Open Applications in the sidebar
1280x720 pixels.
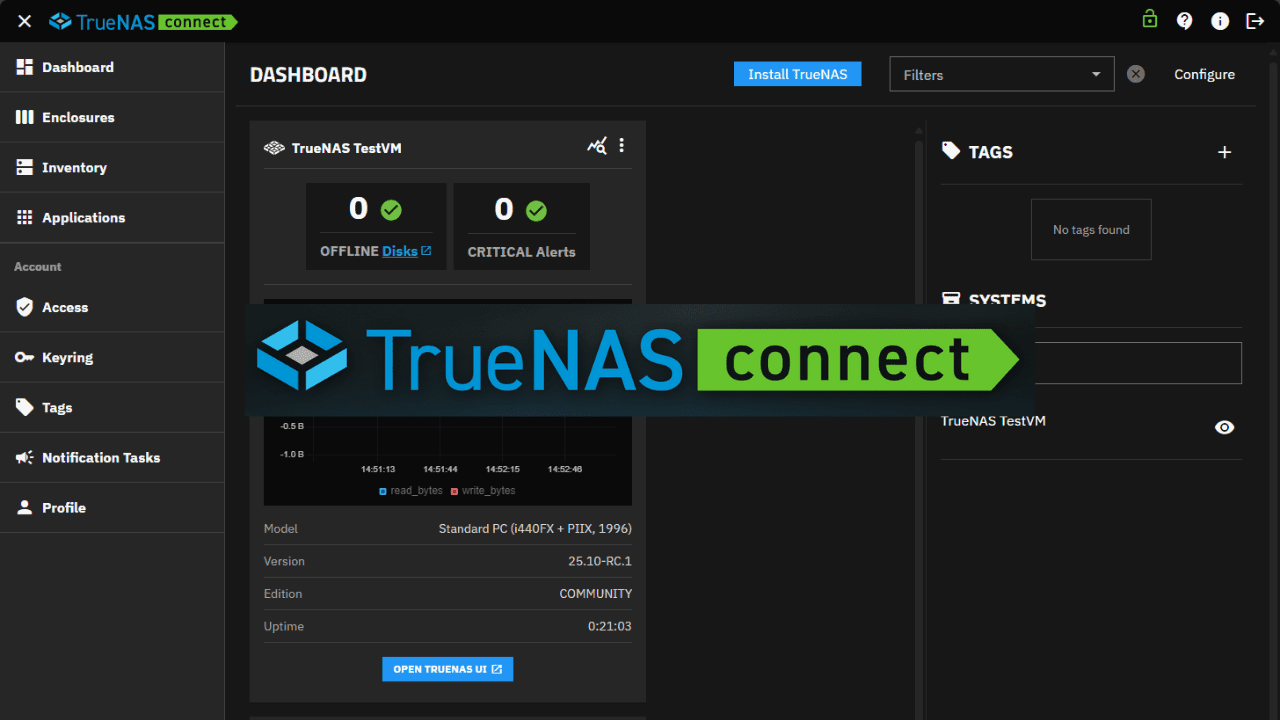point(112,217)
